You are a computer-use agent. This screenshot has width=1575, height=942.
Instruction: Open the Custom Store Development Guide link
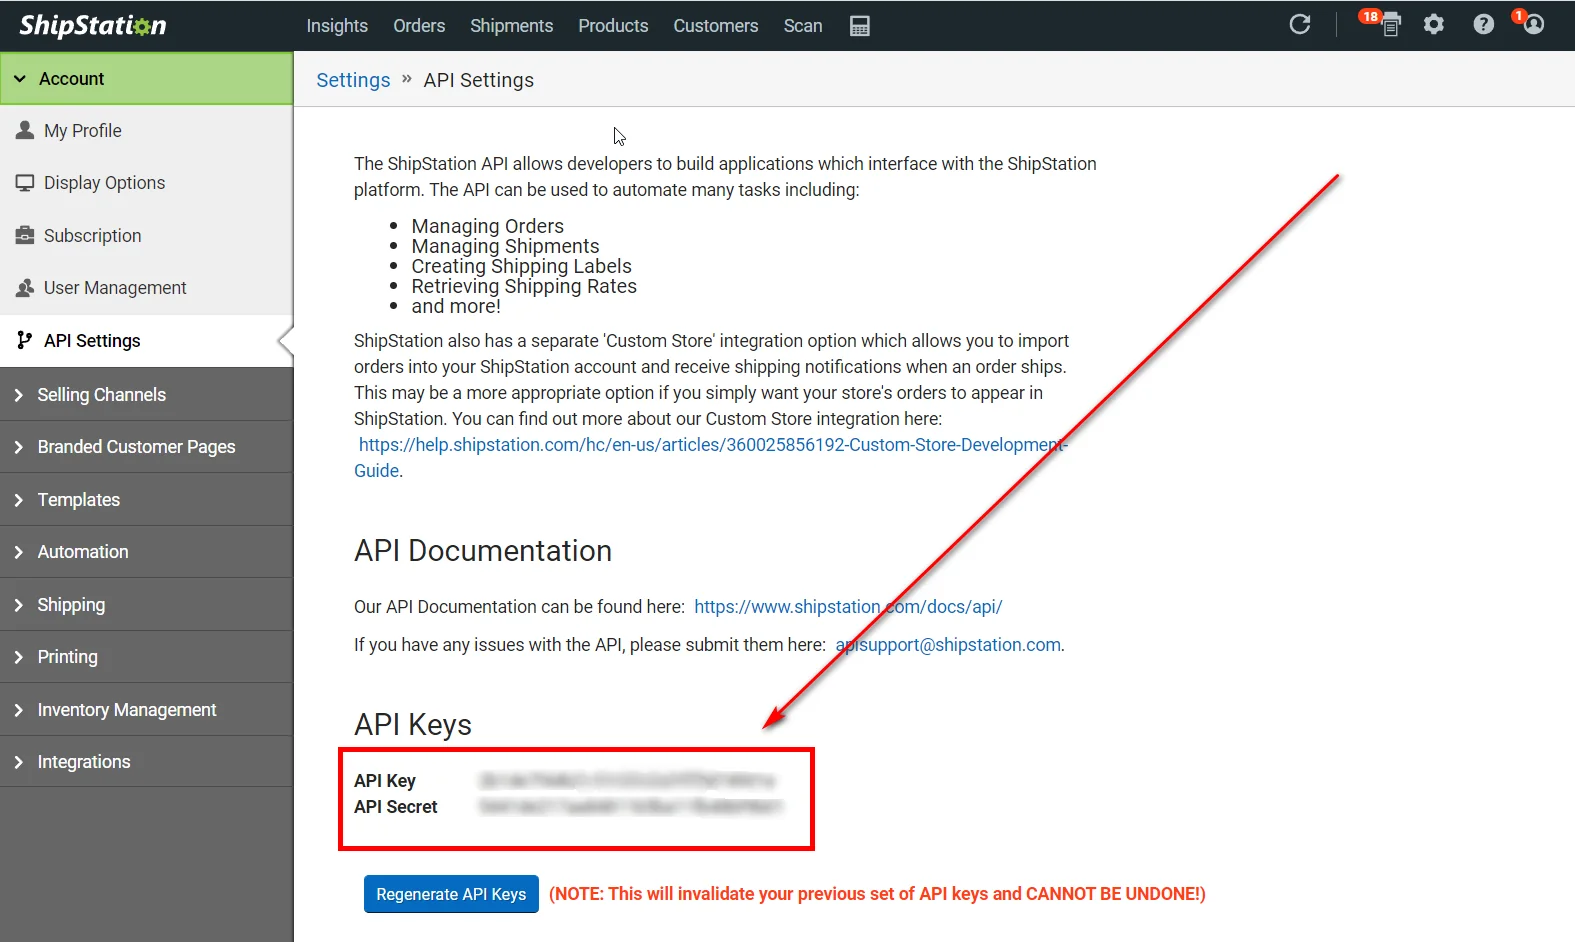tap(711, 457)
